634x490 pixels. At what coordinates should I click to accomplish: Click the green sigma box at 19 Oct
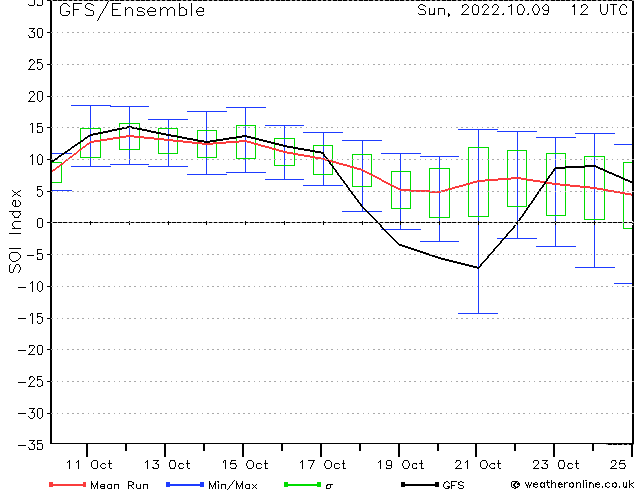(x=401, y=190)
